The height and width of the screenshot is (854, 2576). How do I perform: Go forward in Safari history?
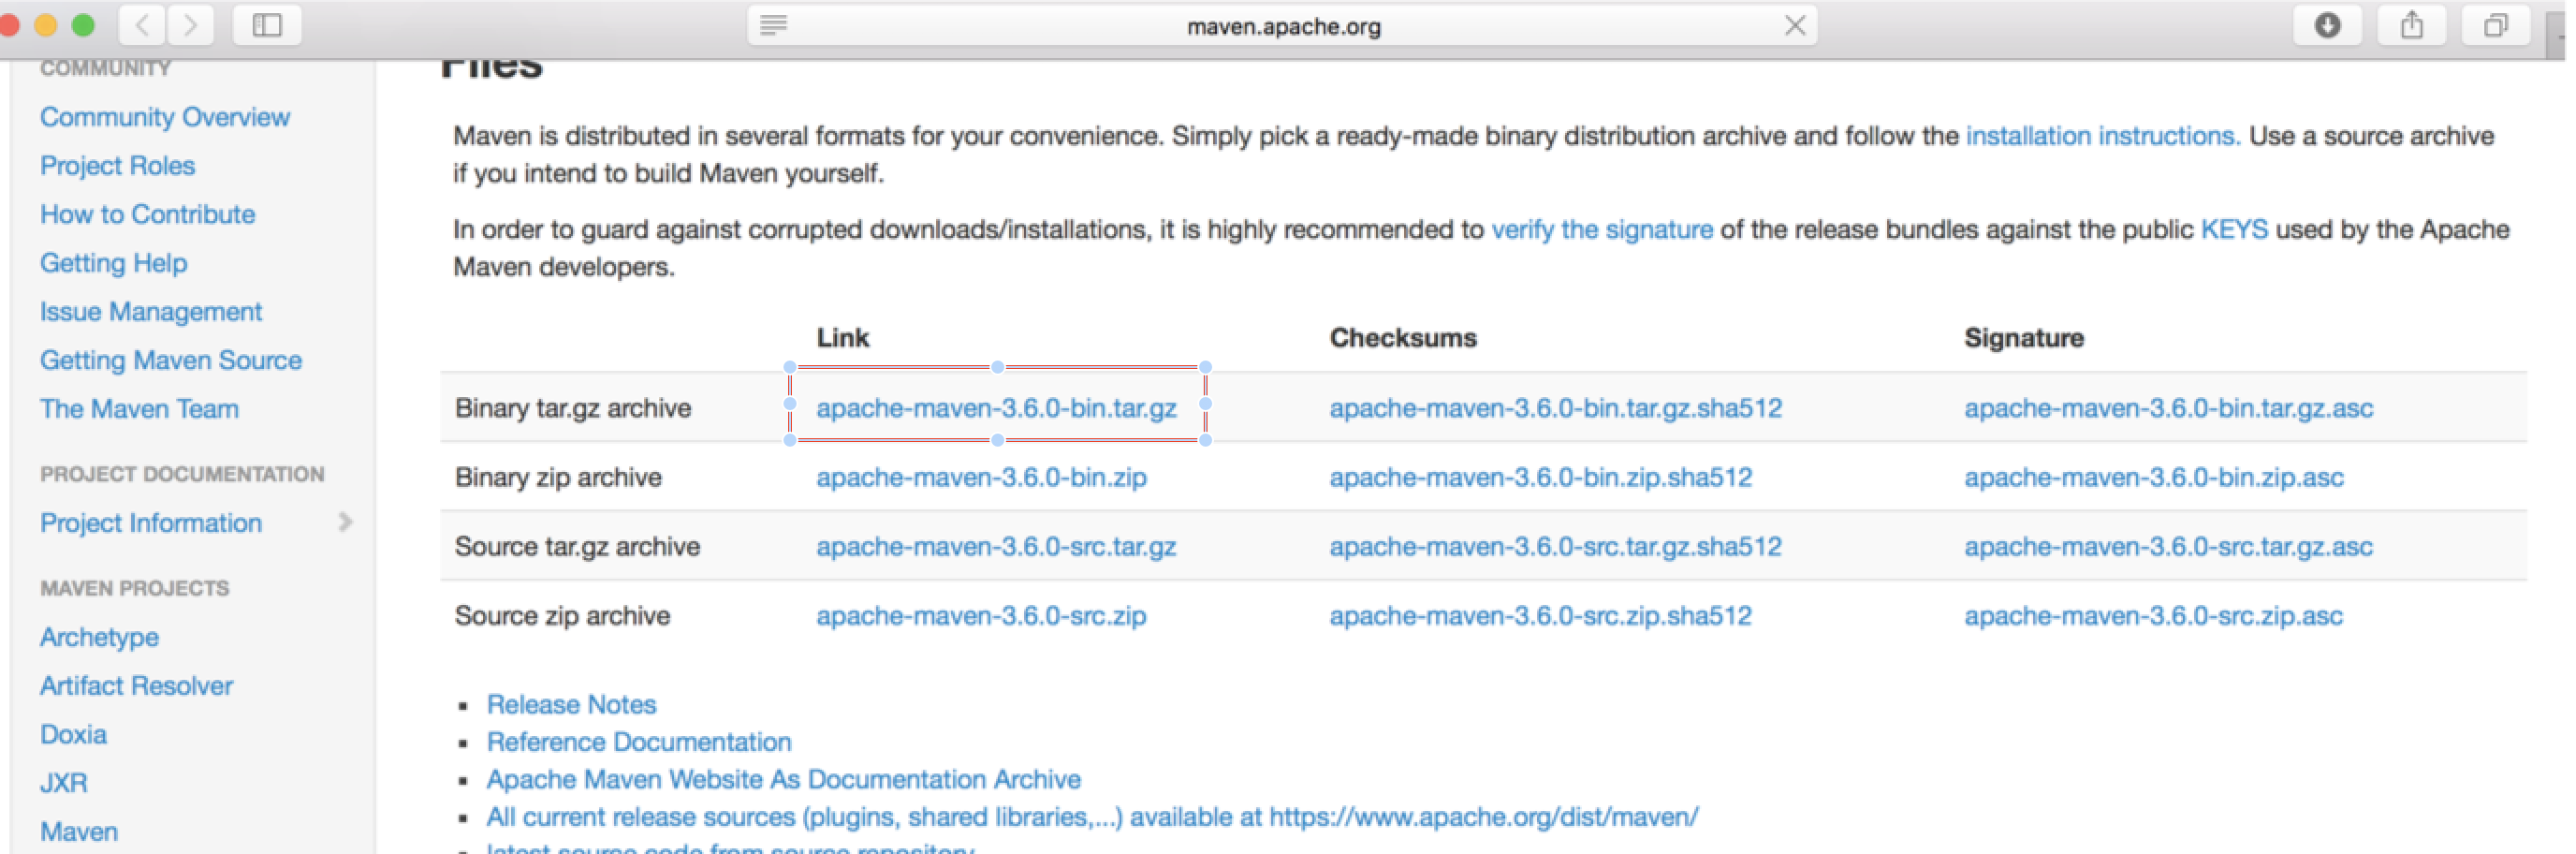click(190, 25)
